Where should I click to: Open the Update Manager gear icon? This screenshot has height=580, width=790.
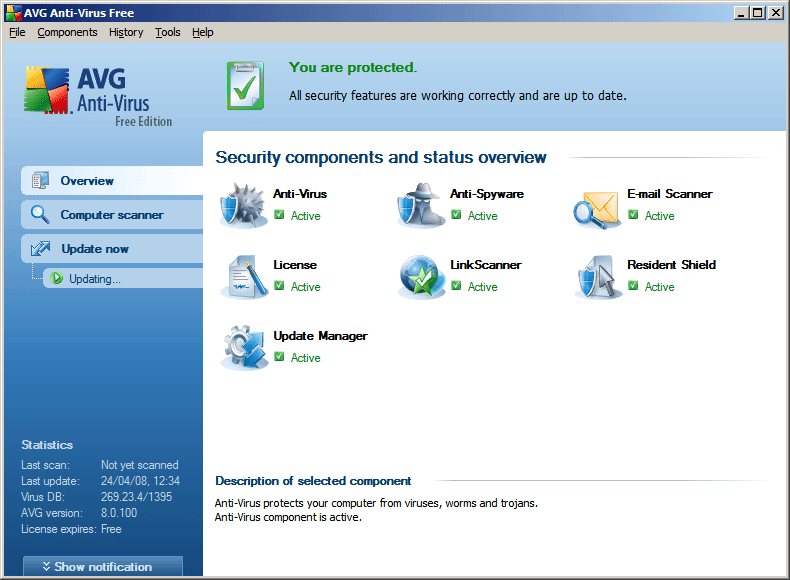click(x=244, y=347)
